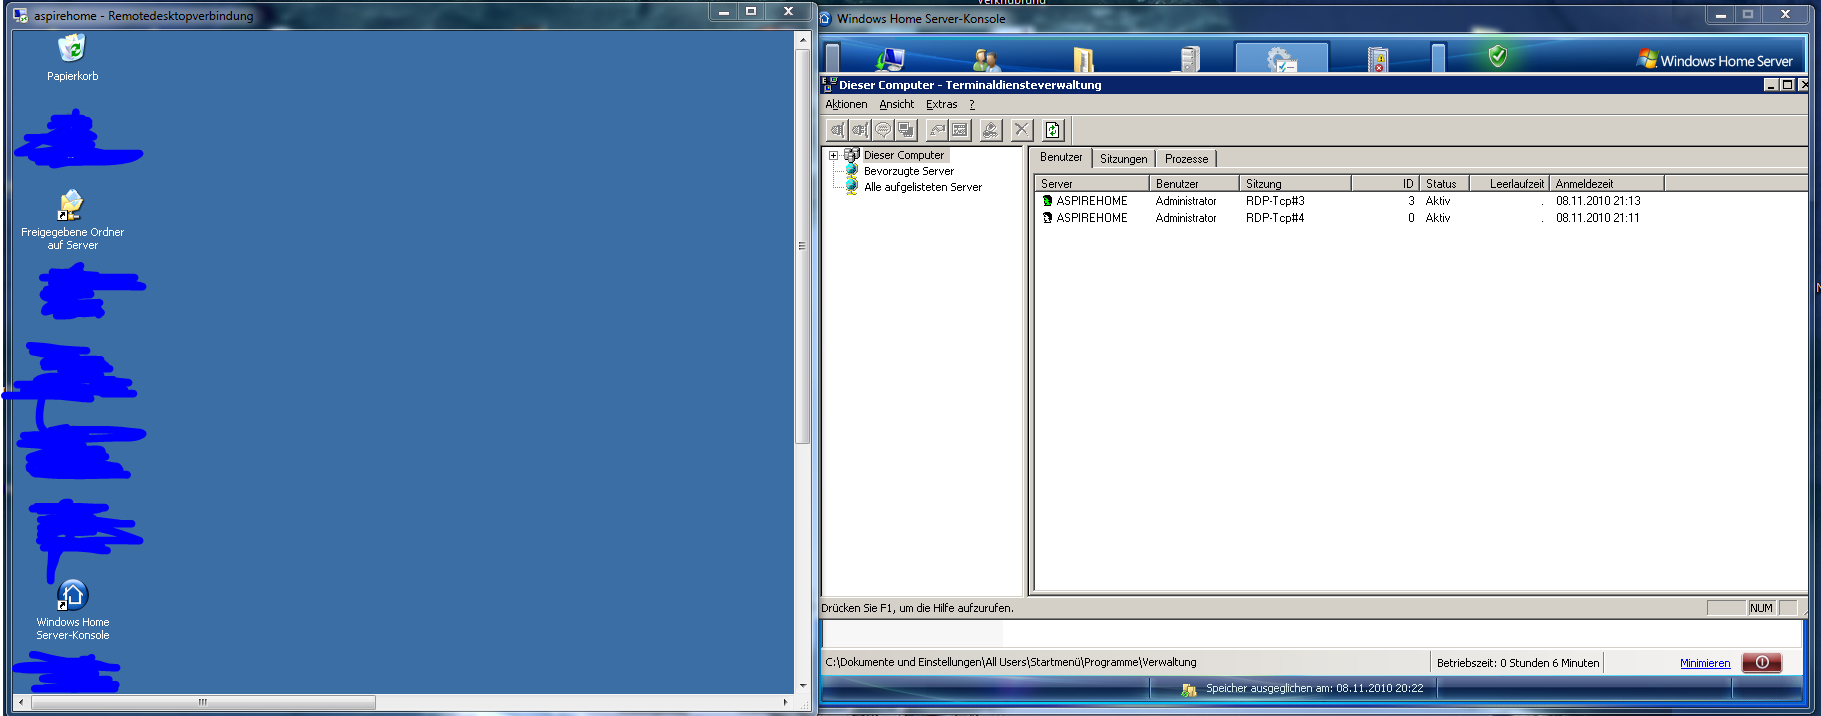Click the remote desktop horizontal scrollbar
Image resolution: width=1821 pixels, height=716 pixels.
coord(203,702)
